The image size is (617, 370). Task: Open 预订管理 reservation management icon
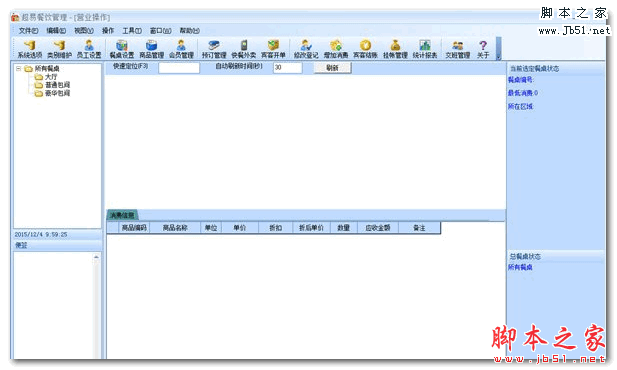coord(214,49)
